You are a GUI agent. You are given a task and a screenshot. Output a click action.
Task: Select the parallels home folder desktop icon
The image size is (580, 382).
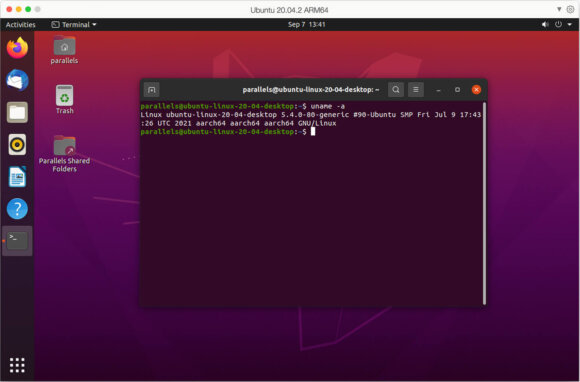pos(64,50)
